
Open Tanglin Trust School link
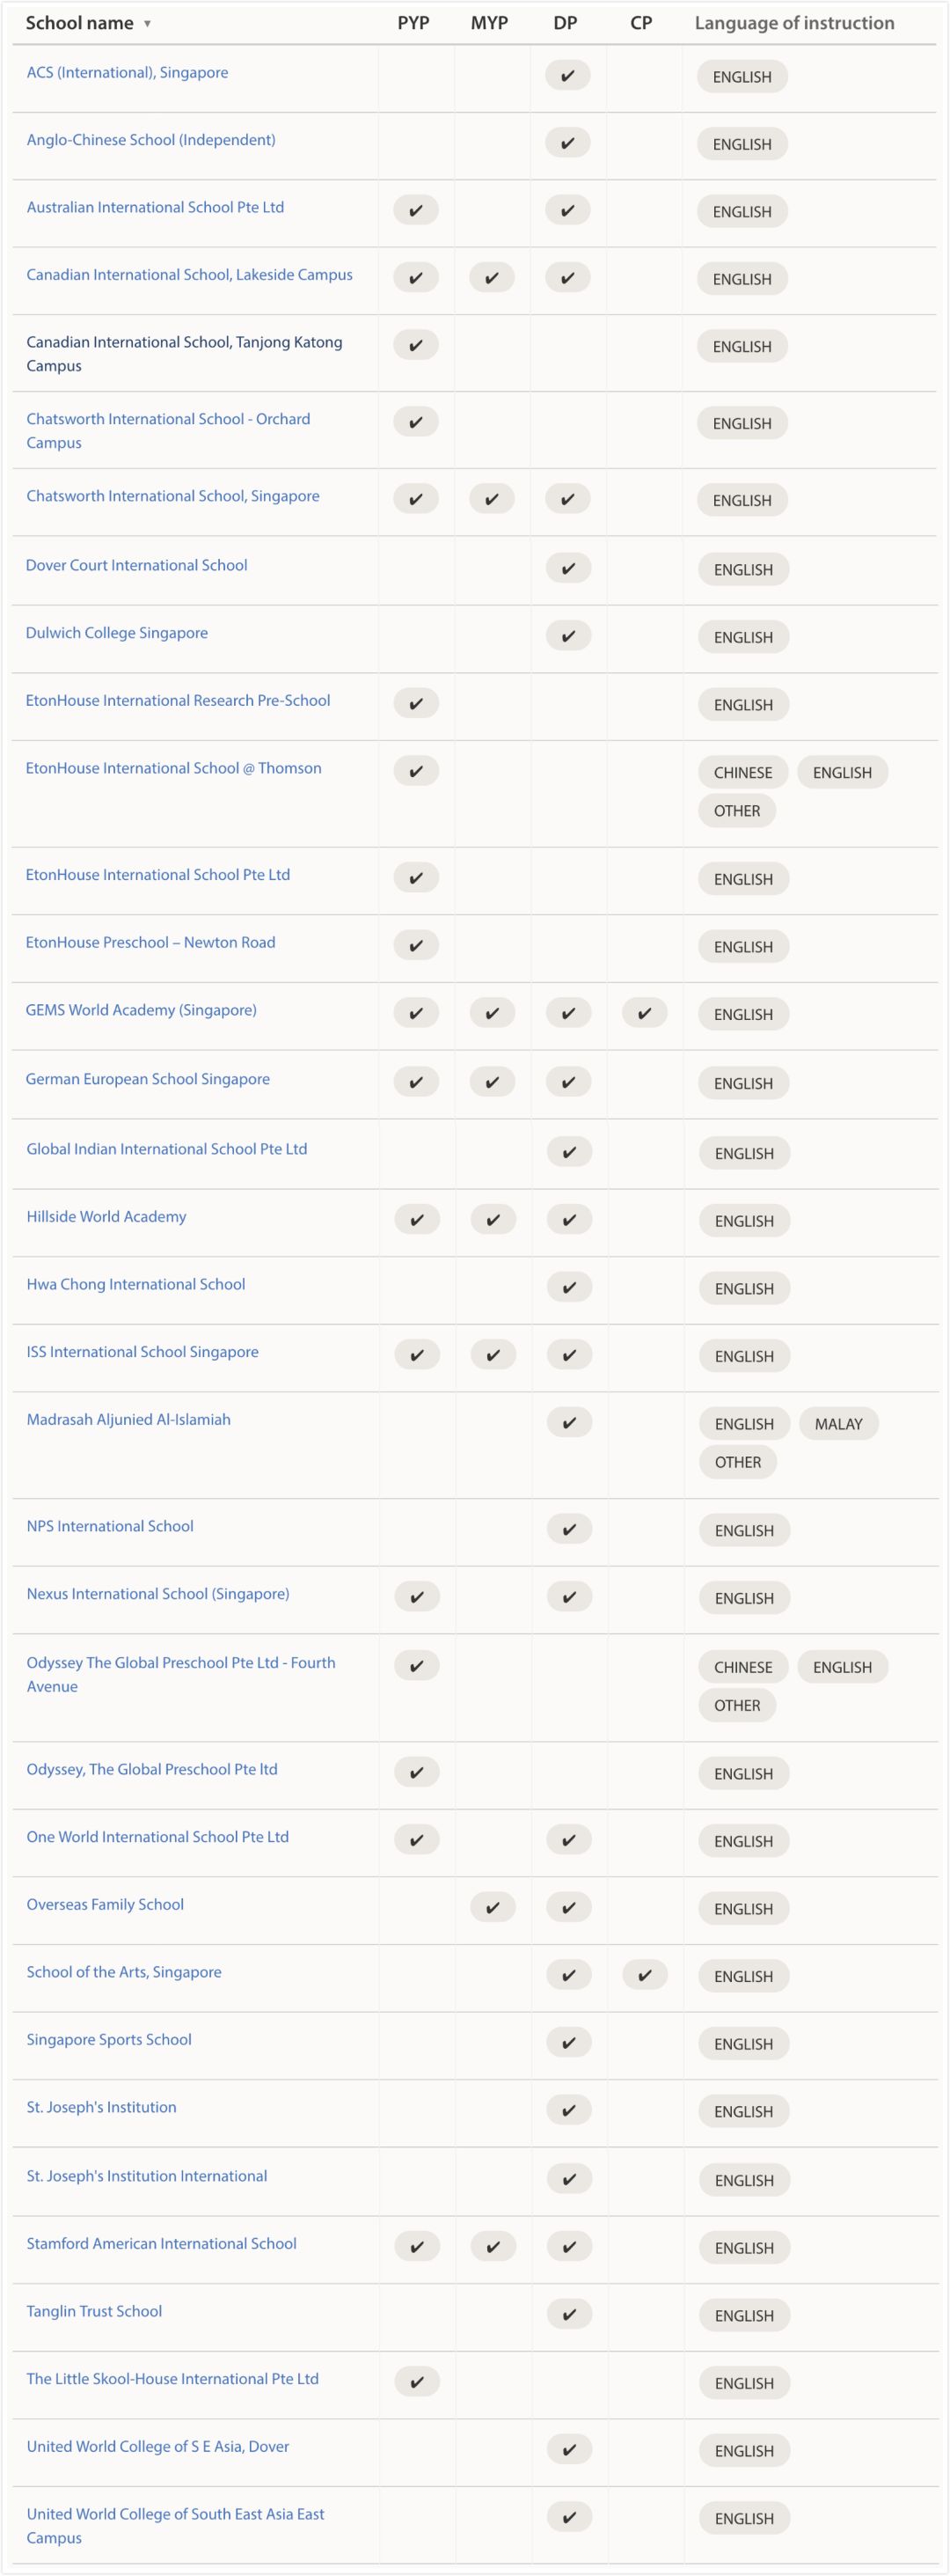tap(94, 2311)
